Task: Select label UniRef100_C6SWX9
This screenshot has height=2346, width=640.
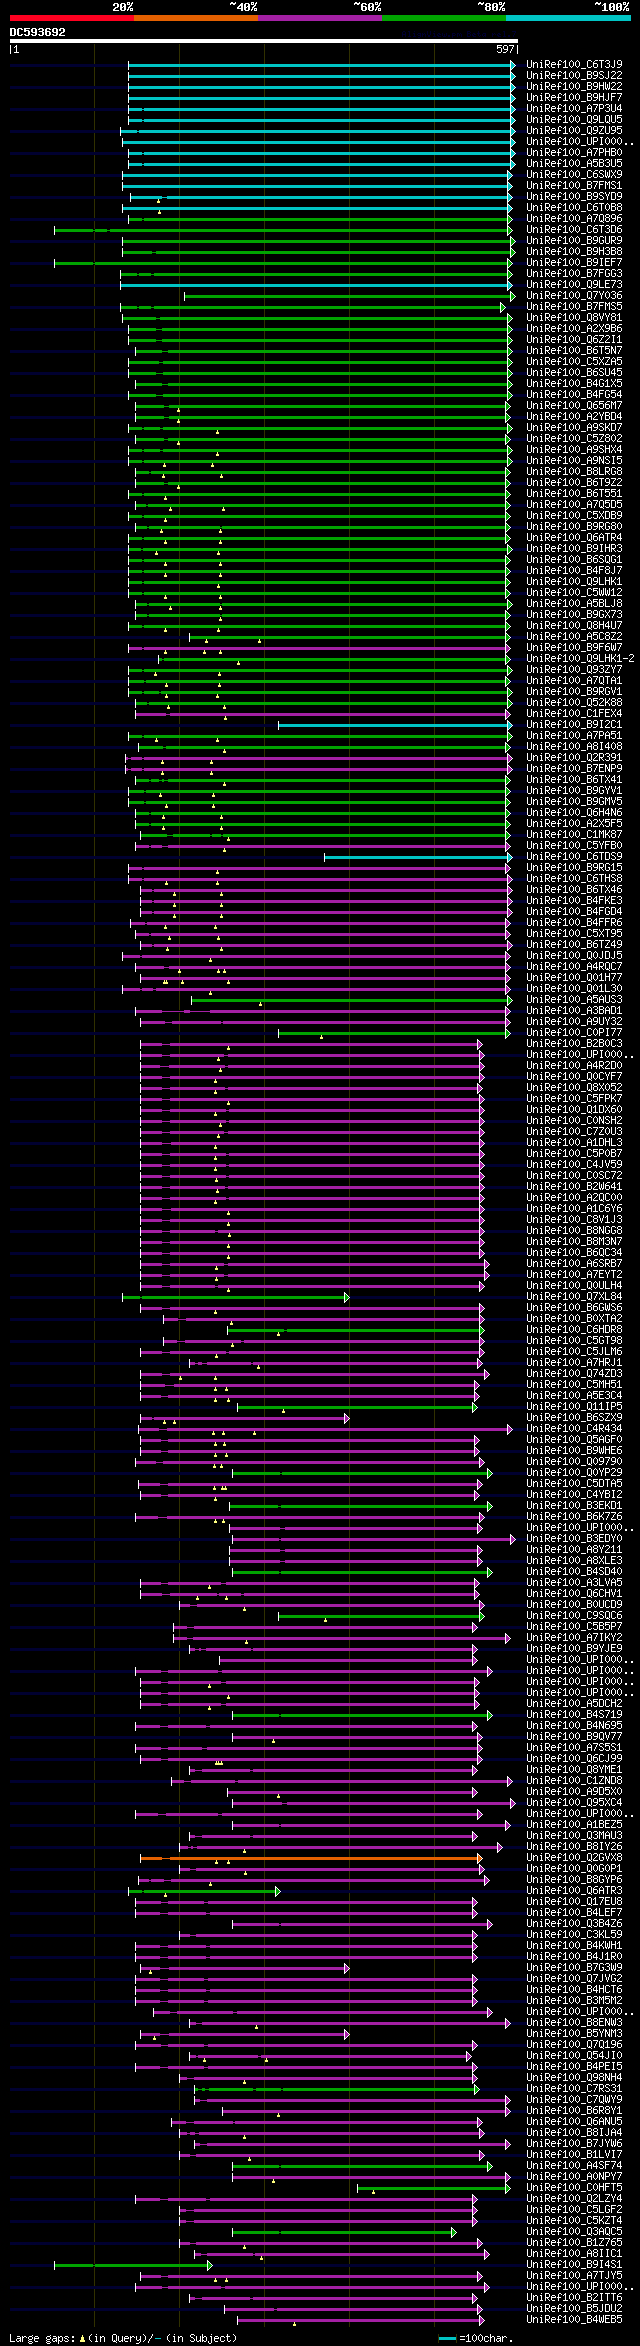Action: [574, 174]
